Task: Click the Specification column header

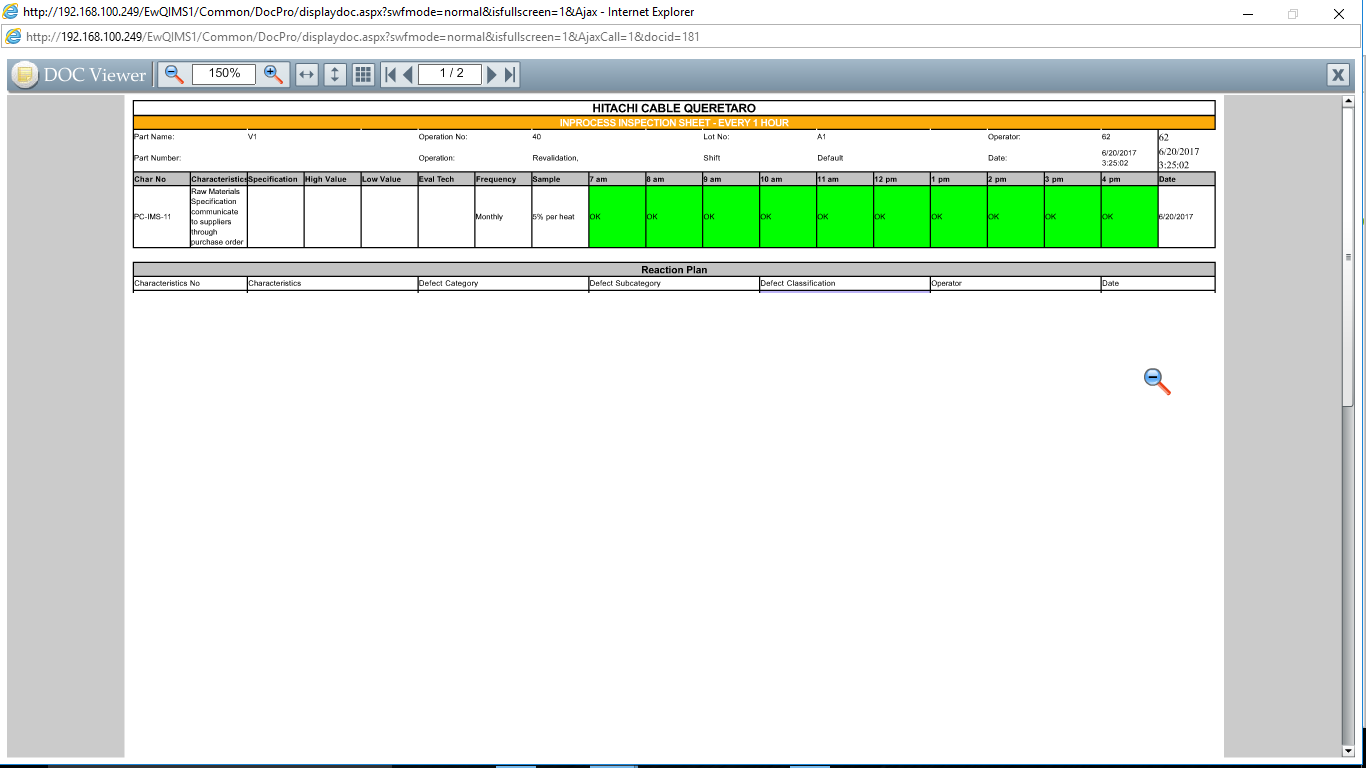Action: pyautogui.click(x=276, y=179)
